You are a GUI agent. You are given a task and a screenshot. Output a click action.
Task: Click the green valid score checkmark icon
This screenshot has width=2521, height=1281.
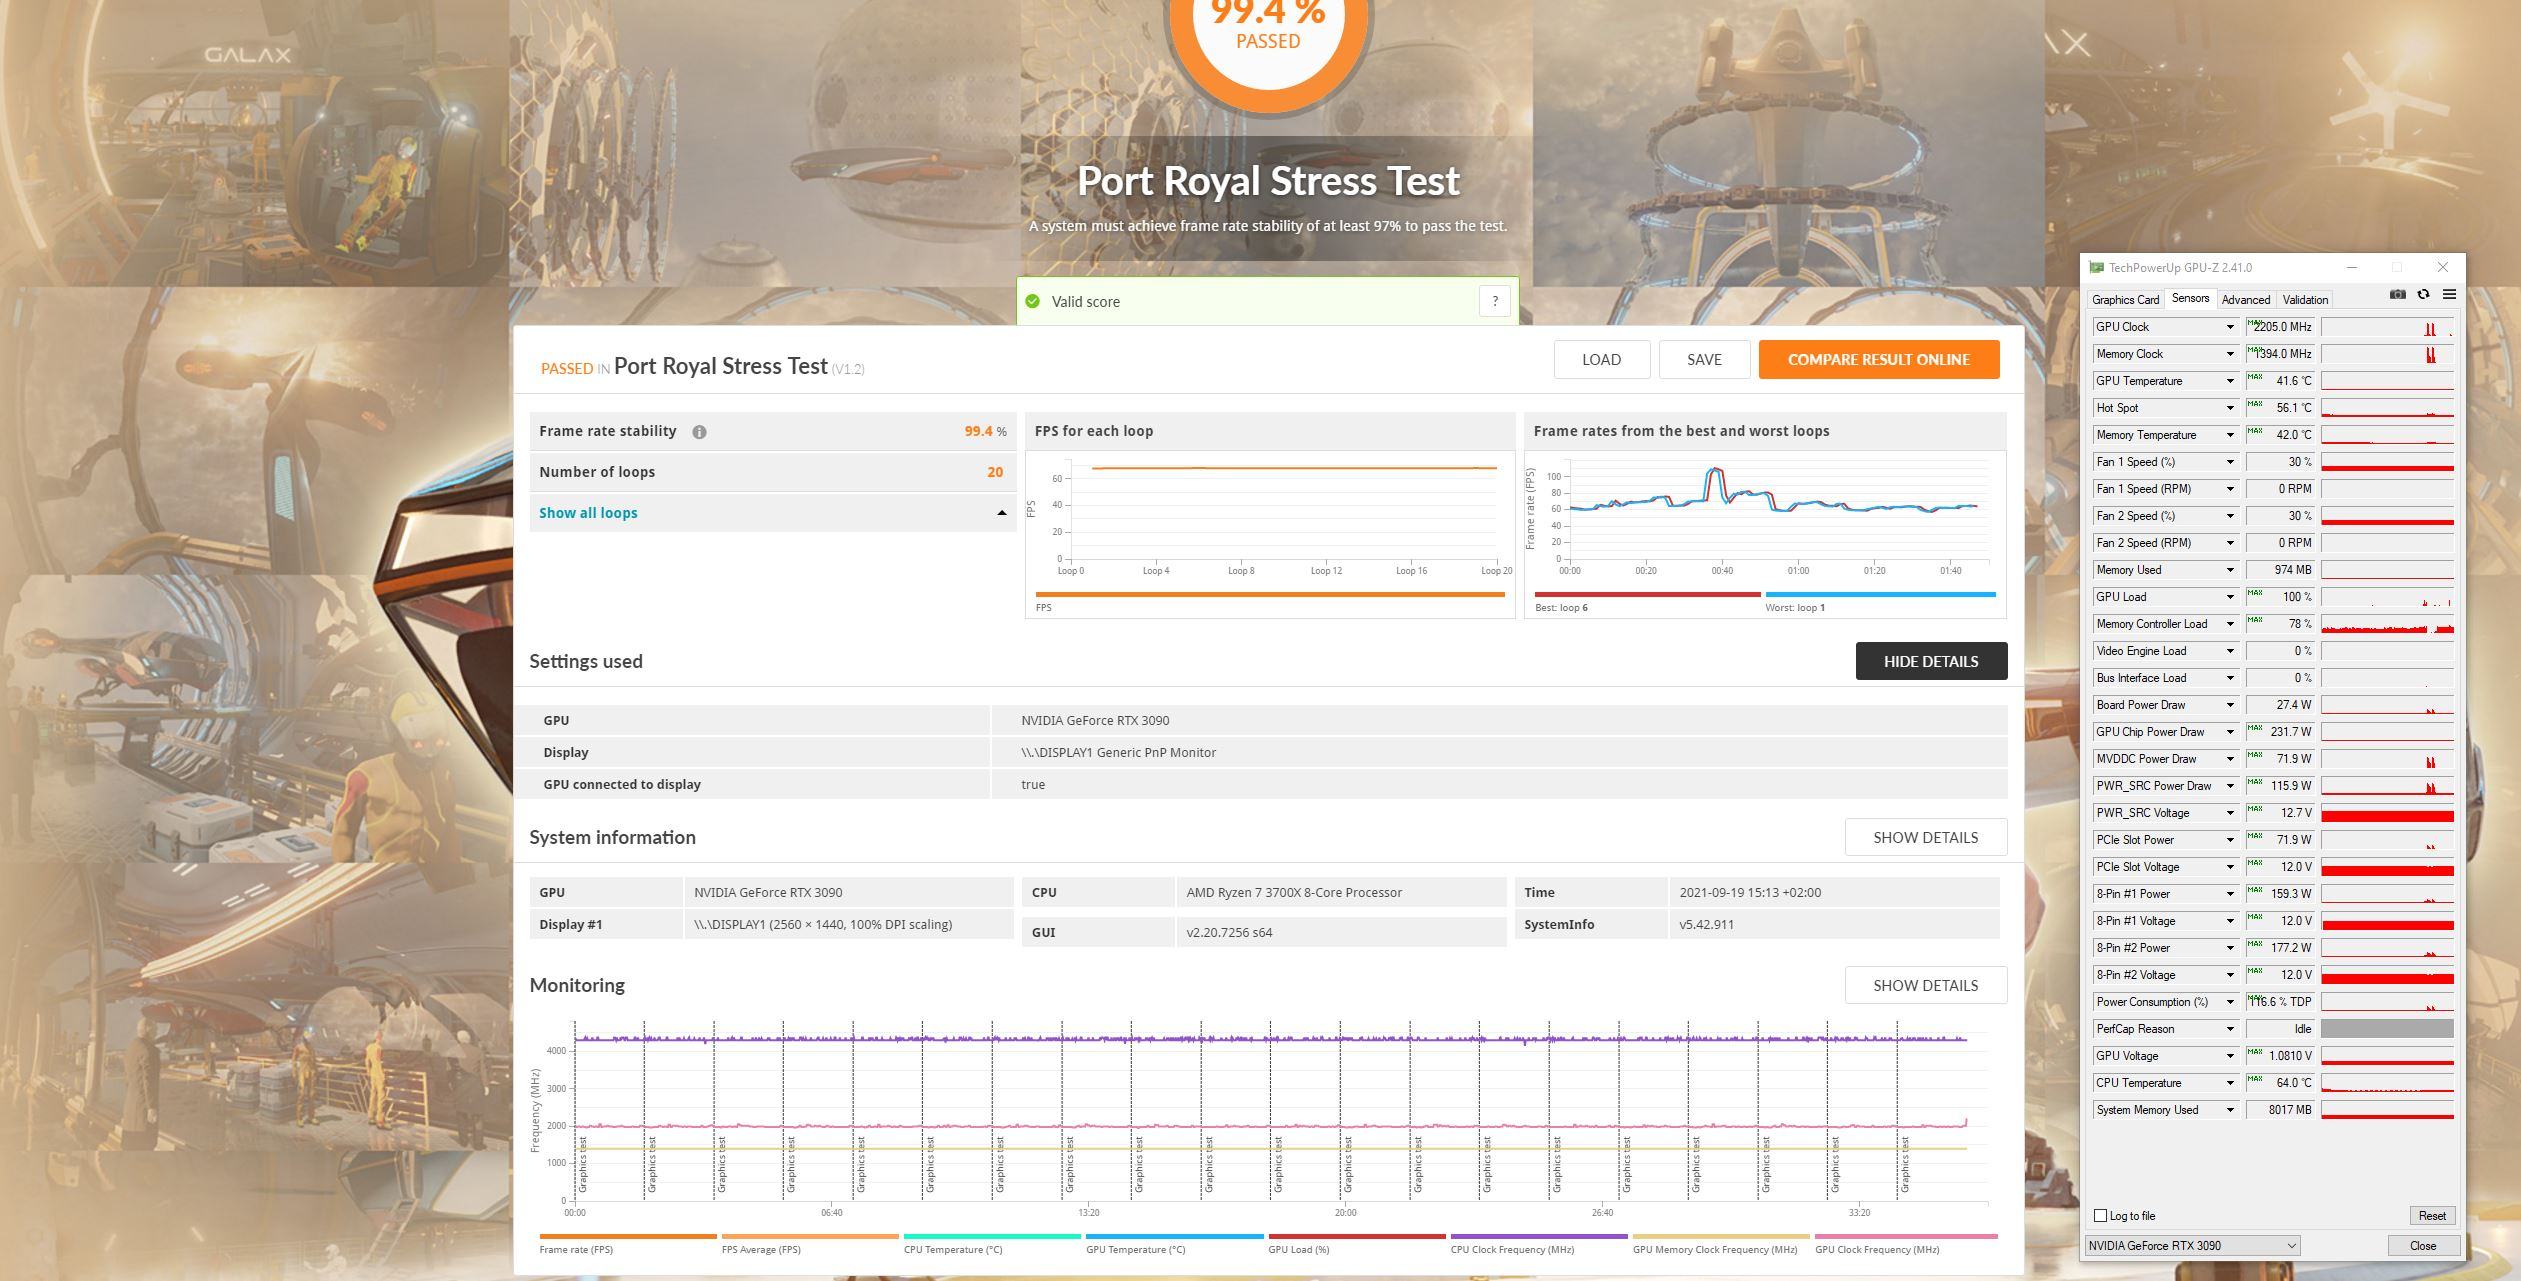pyautogui.click(x=1032, y=301)
